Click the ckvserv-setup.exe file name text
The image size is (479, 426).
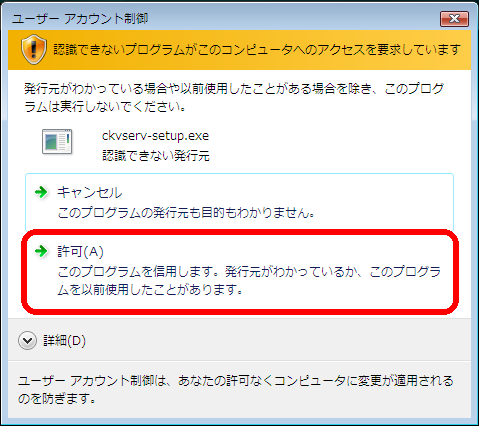pyautogui.click(x=155, y=136)
